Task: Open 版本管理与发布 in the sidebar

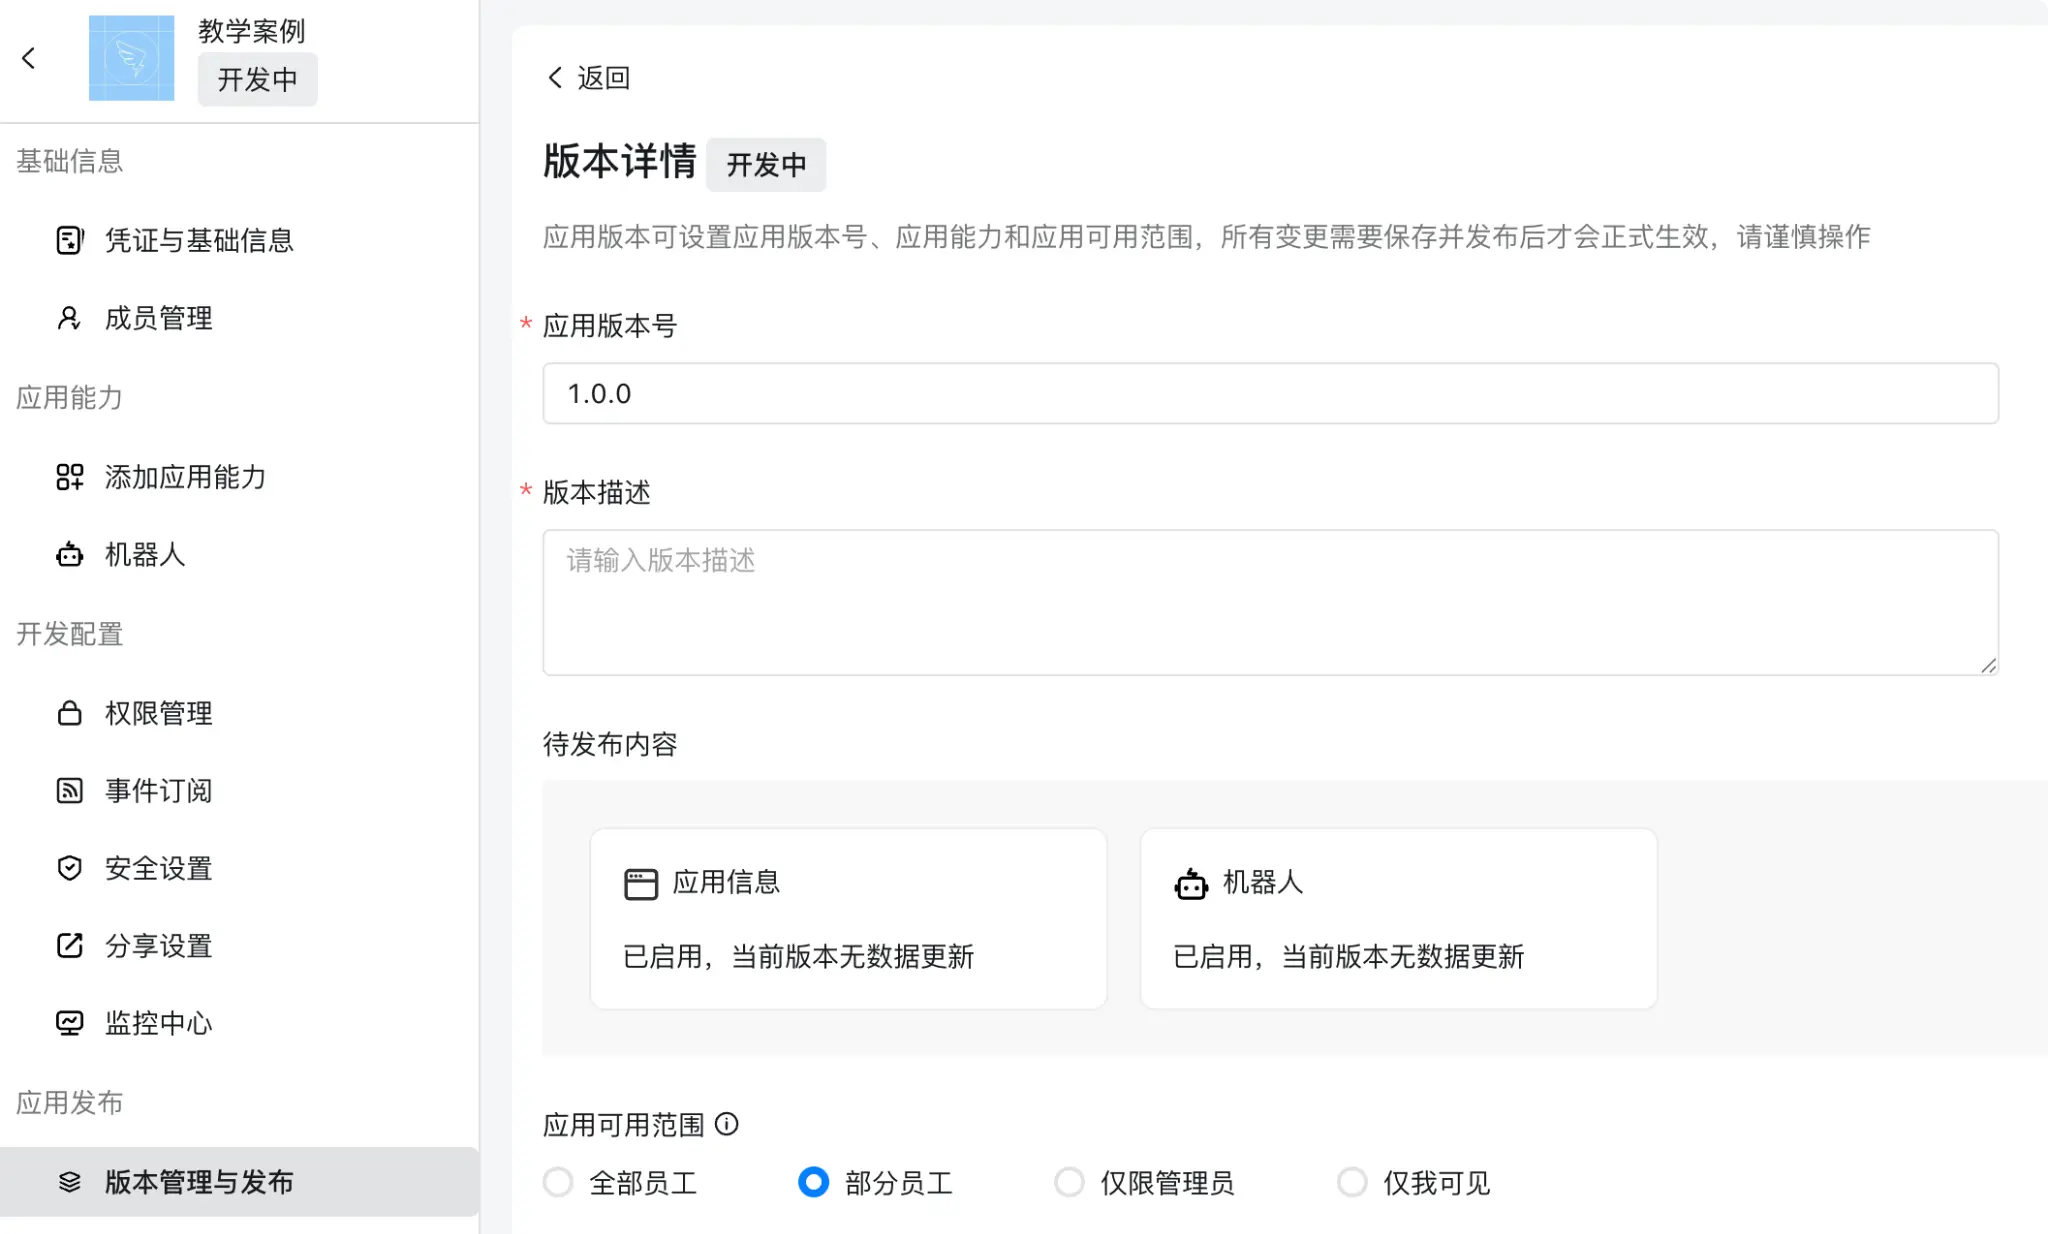Action: pos(197,1181)
